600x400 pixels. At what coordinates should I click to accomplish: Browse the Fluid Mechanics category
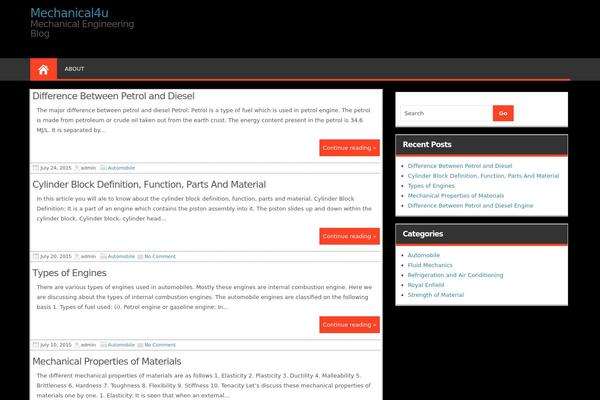(x=430, y=265)
